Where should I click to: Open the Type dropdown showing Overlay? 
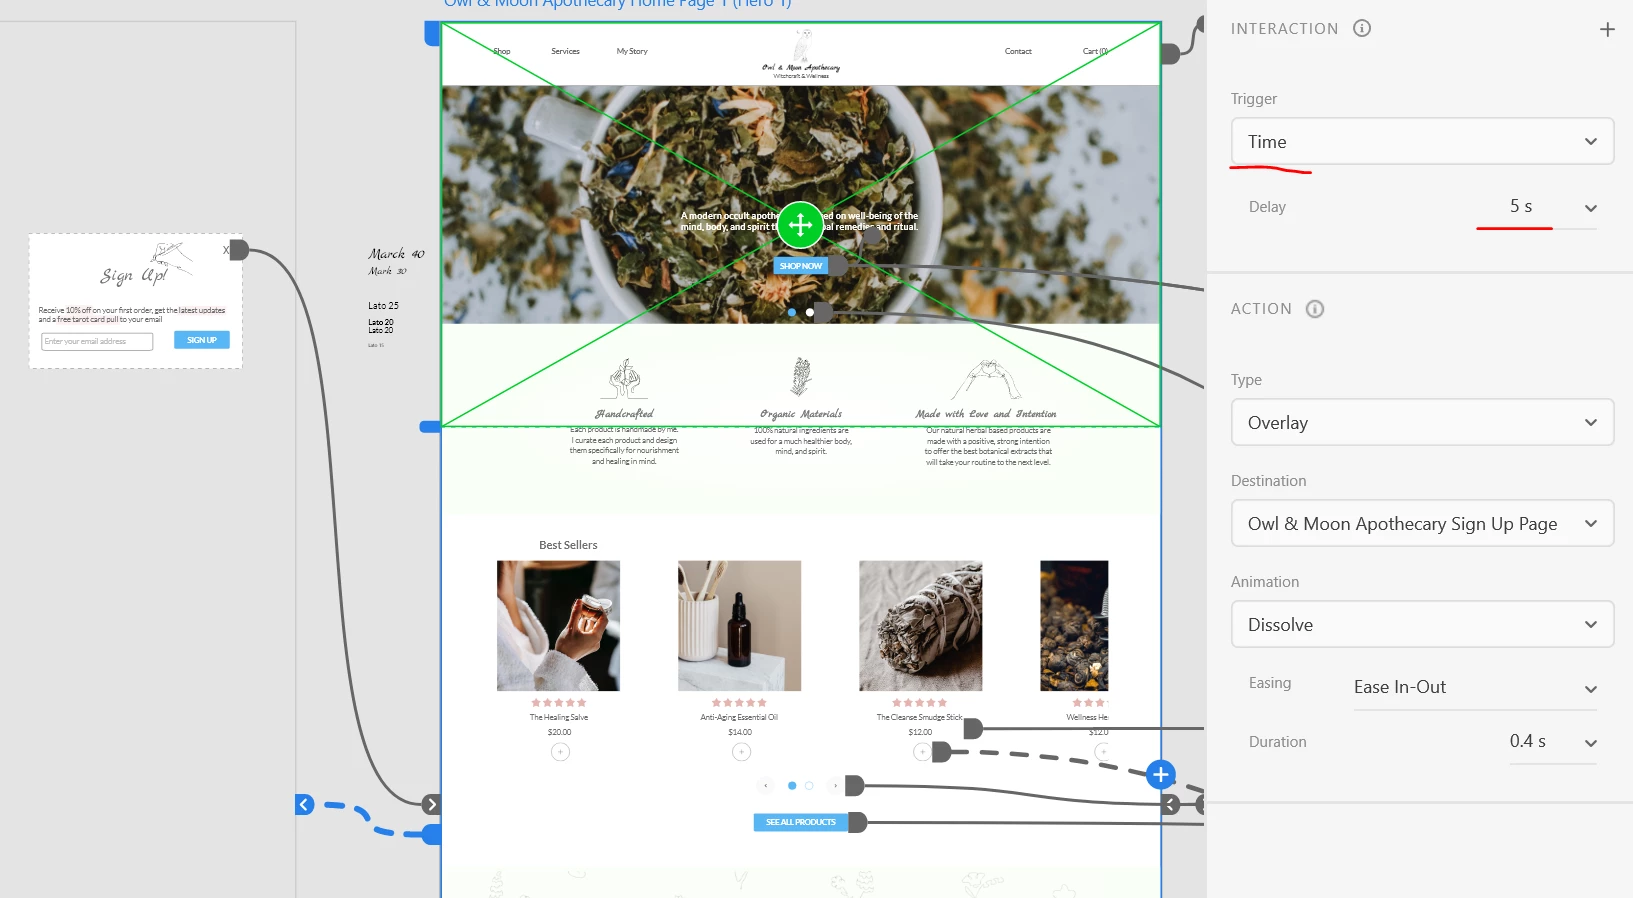point(1422,422)
